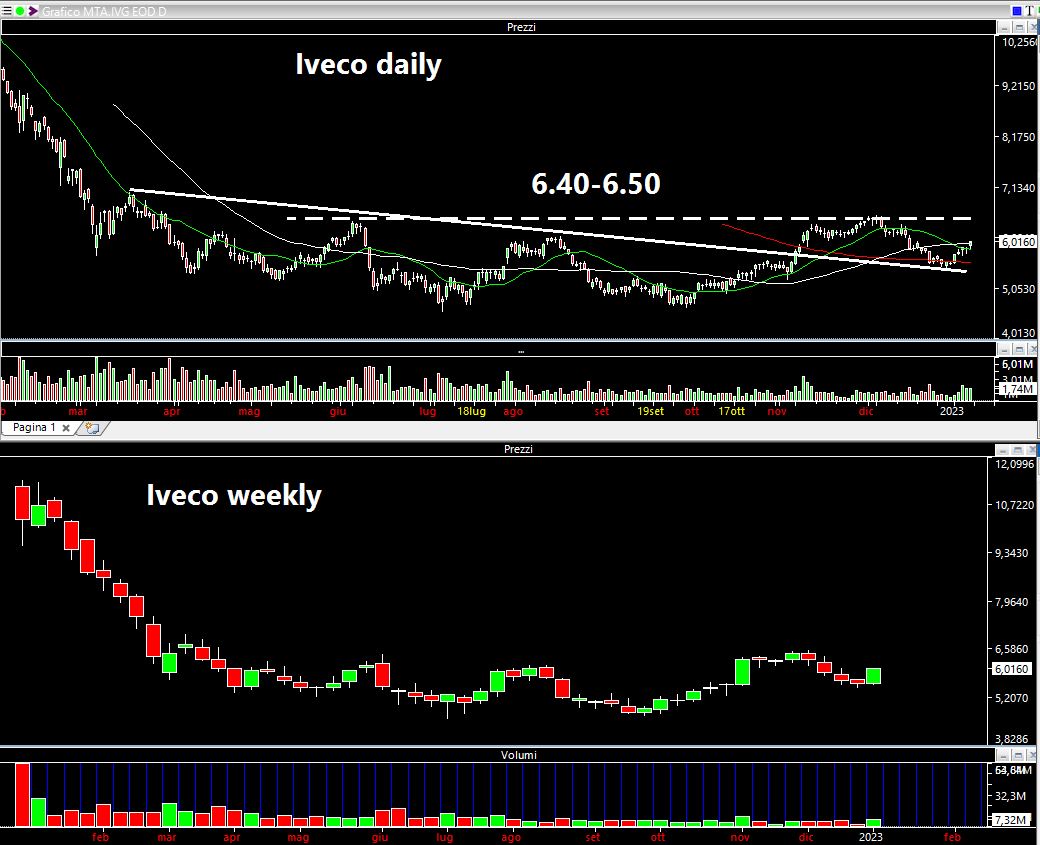Click the 6,0160 last price tag on weekly chart
Image resolution: width=1040 pixels, height=845 pixels.
coord(1011,669)
